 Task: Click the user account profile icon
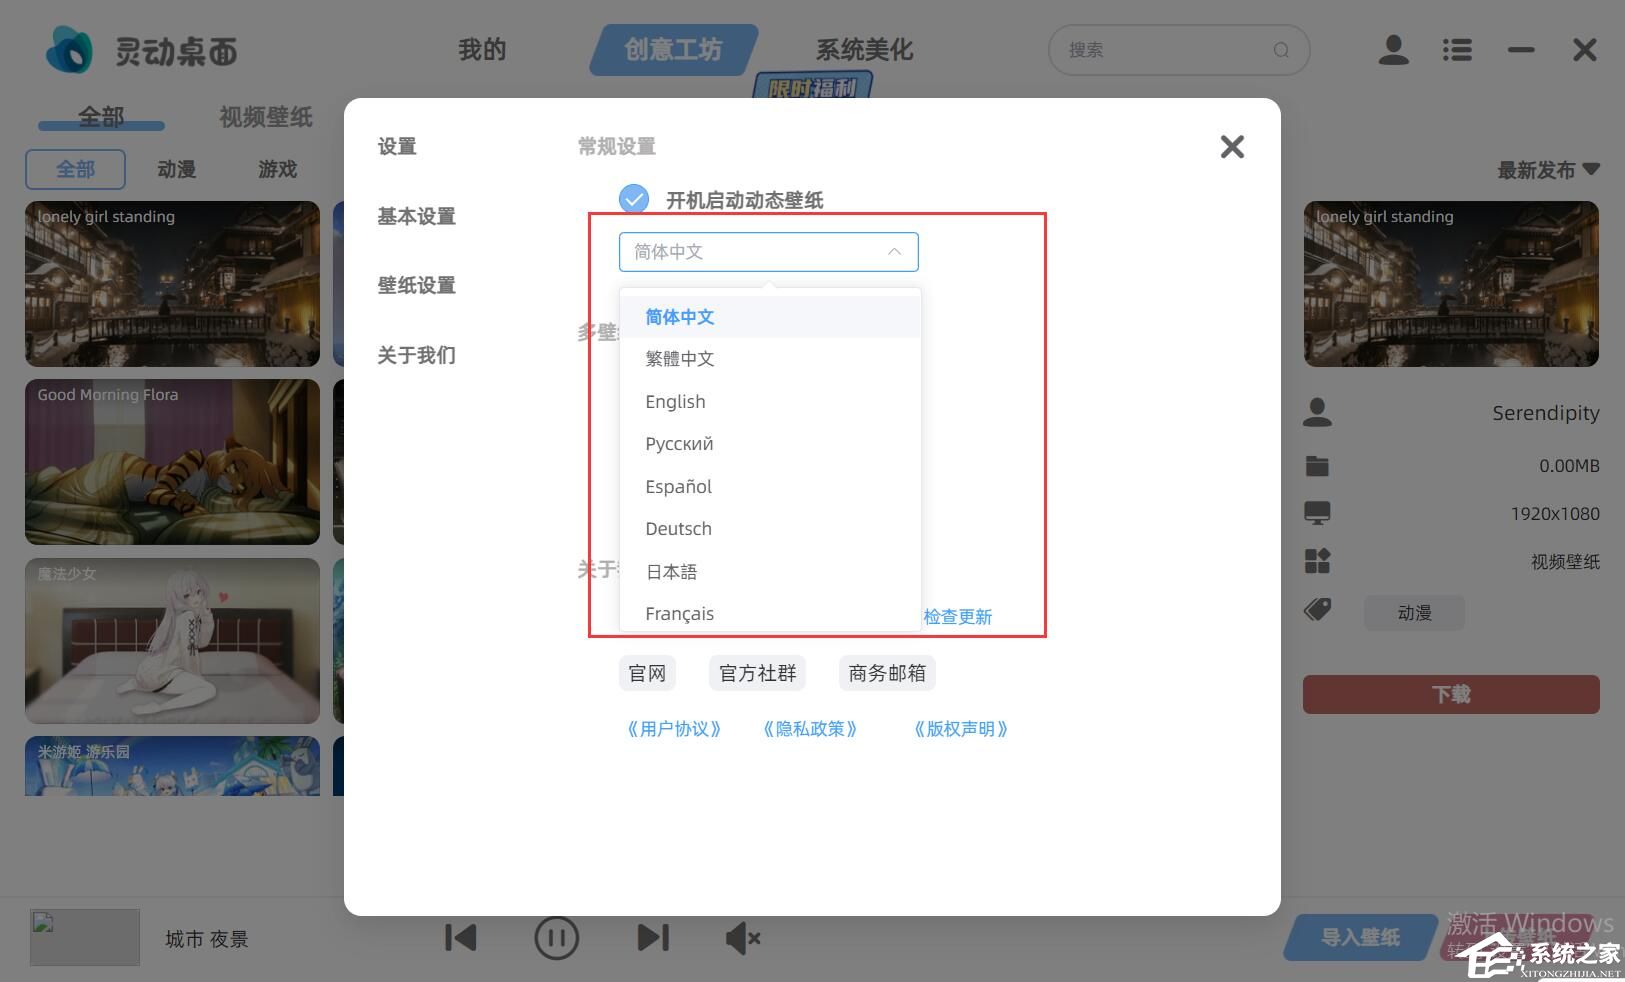pyautogui.click(x=1393, y=50)
